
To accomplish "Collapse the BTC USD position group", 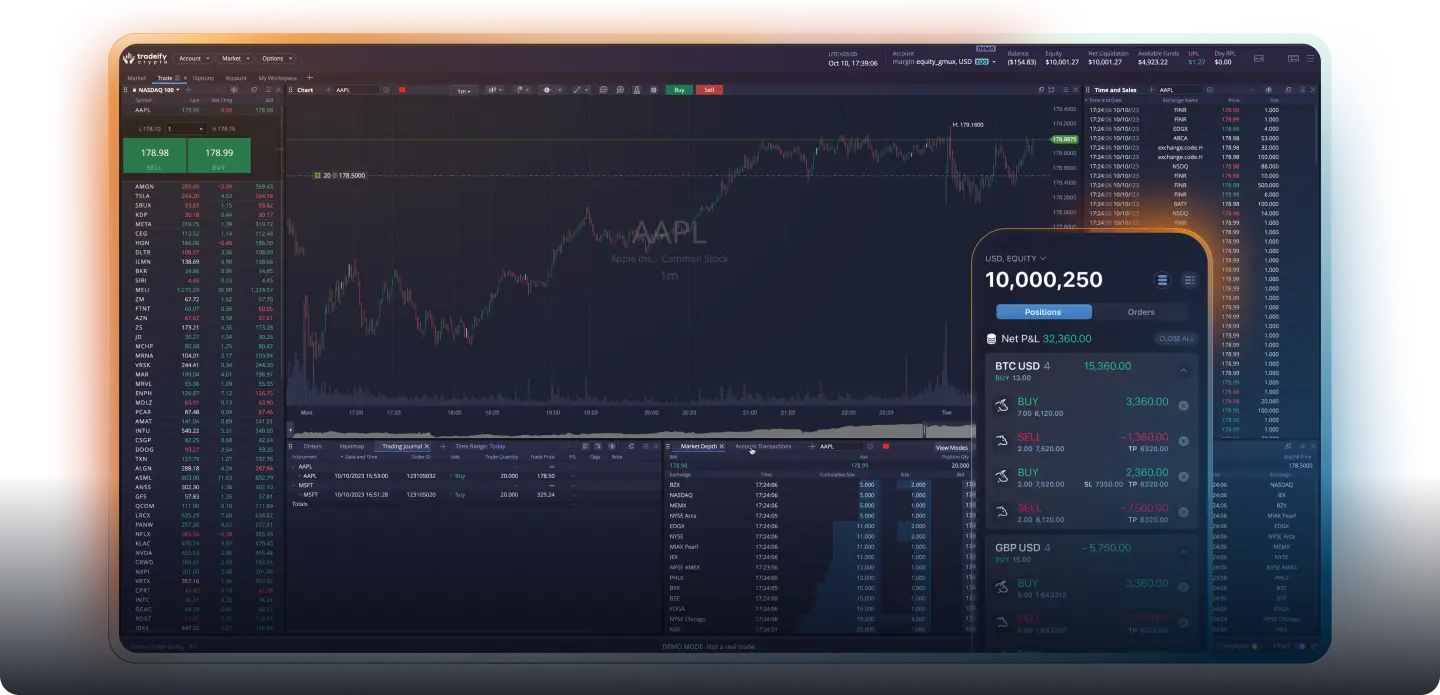I will tap(1183, 370).
